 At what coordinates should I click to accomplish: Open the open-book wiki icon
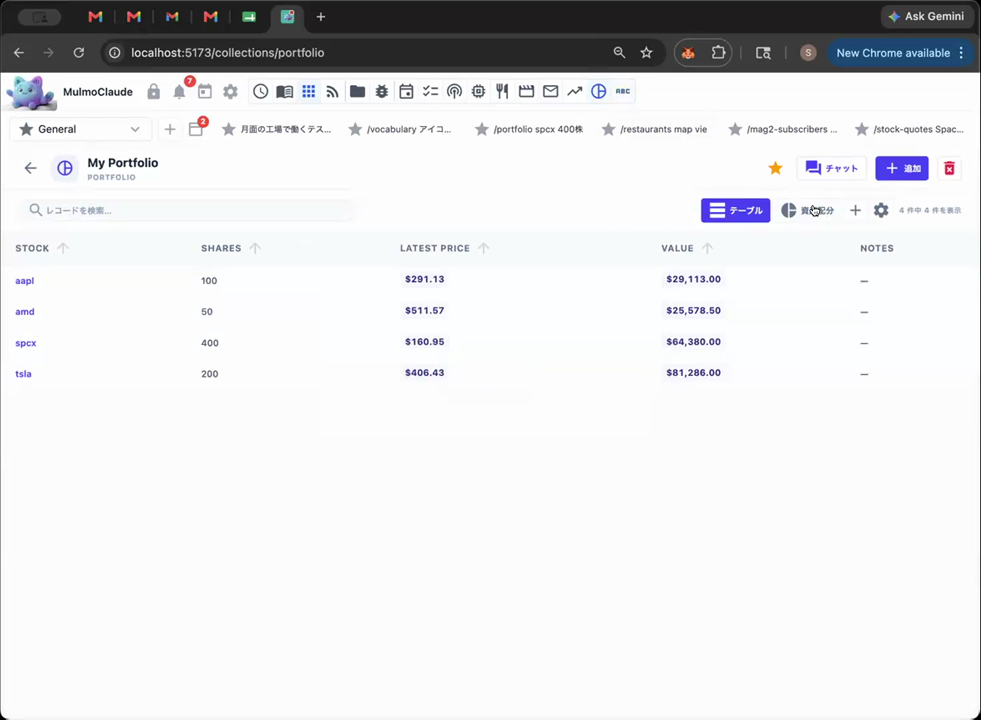tap(285, 91)
